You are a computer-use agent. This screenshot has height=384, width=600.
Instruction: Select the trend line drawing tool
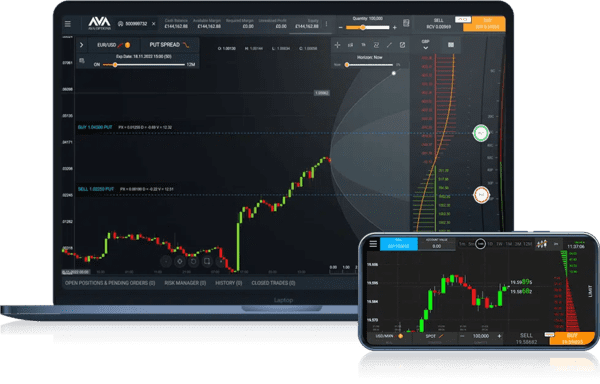[x=389, y=45]
